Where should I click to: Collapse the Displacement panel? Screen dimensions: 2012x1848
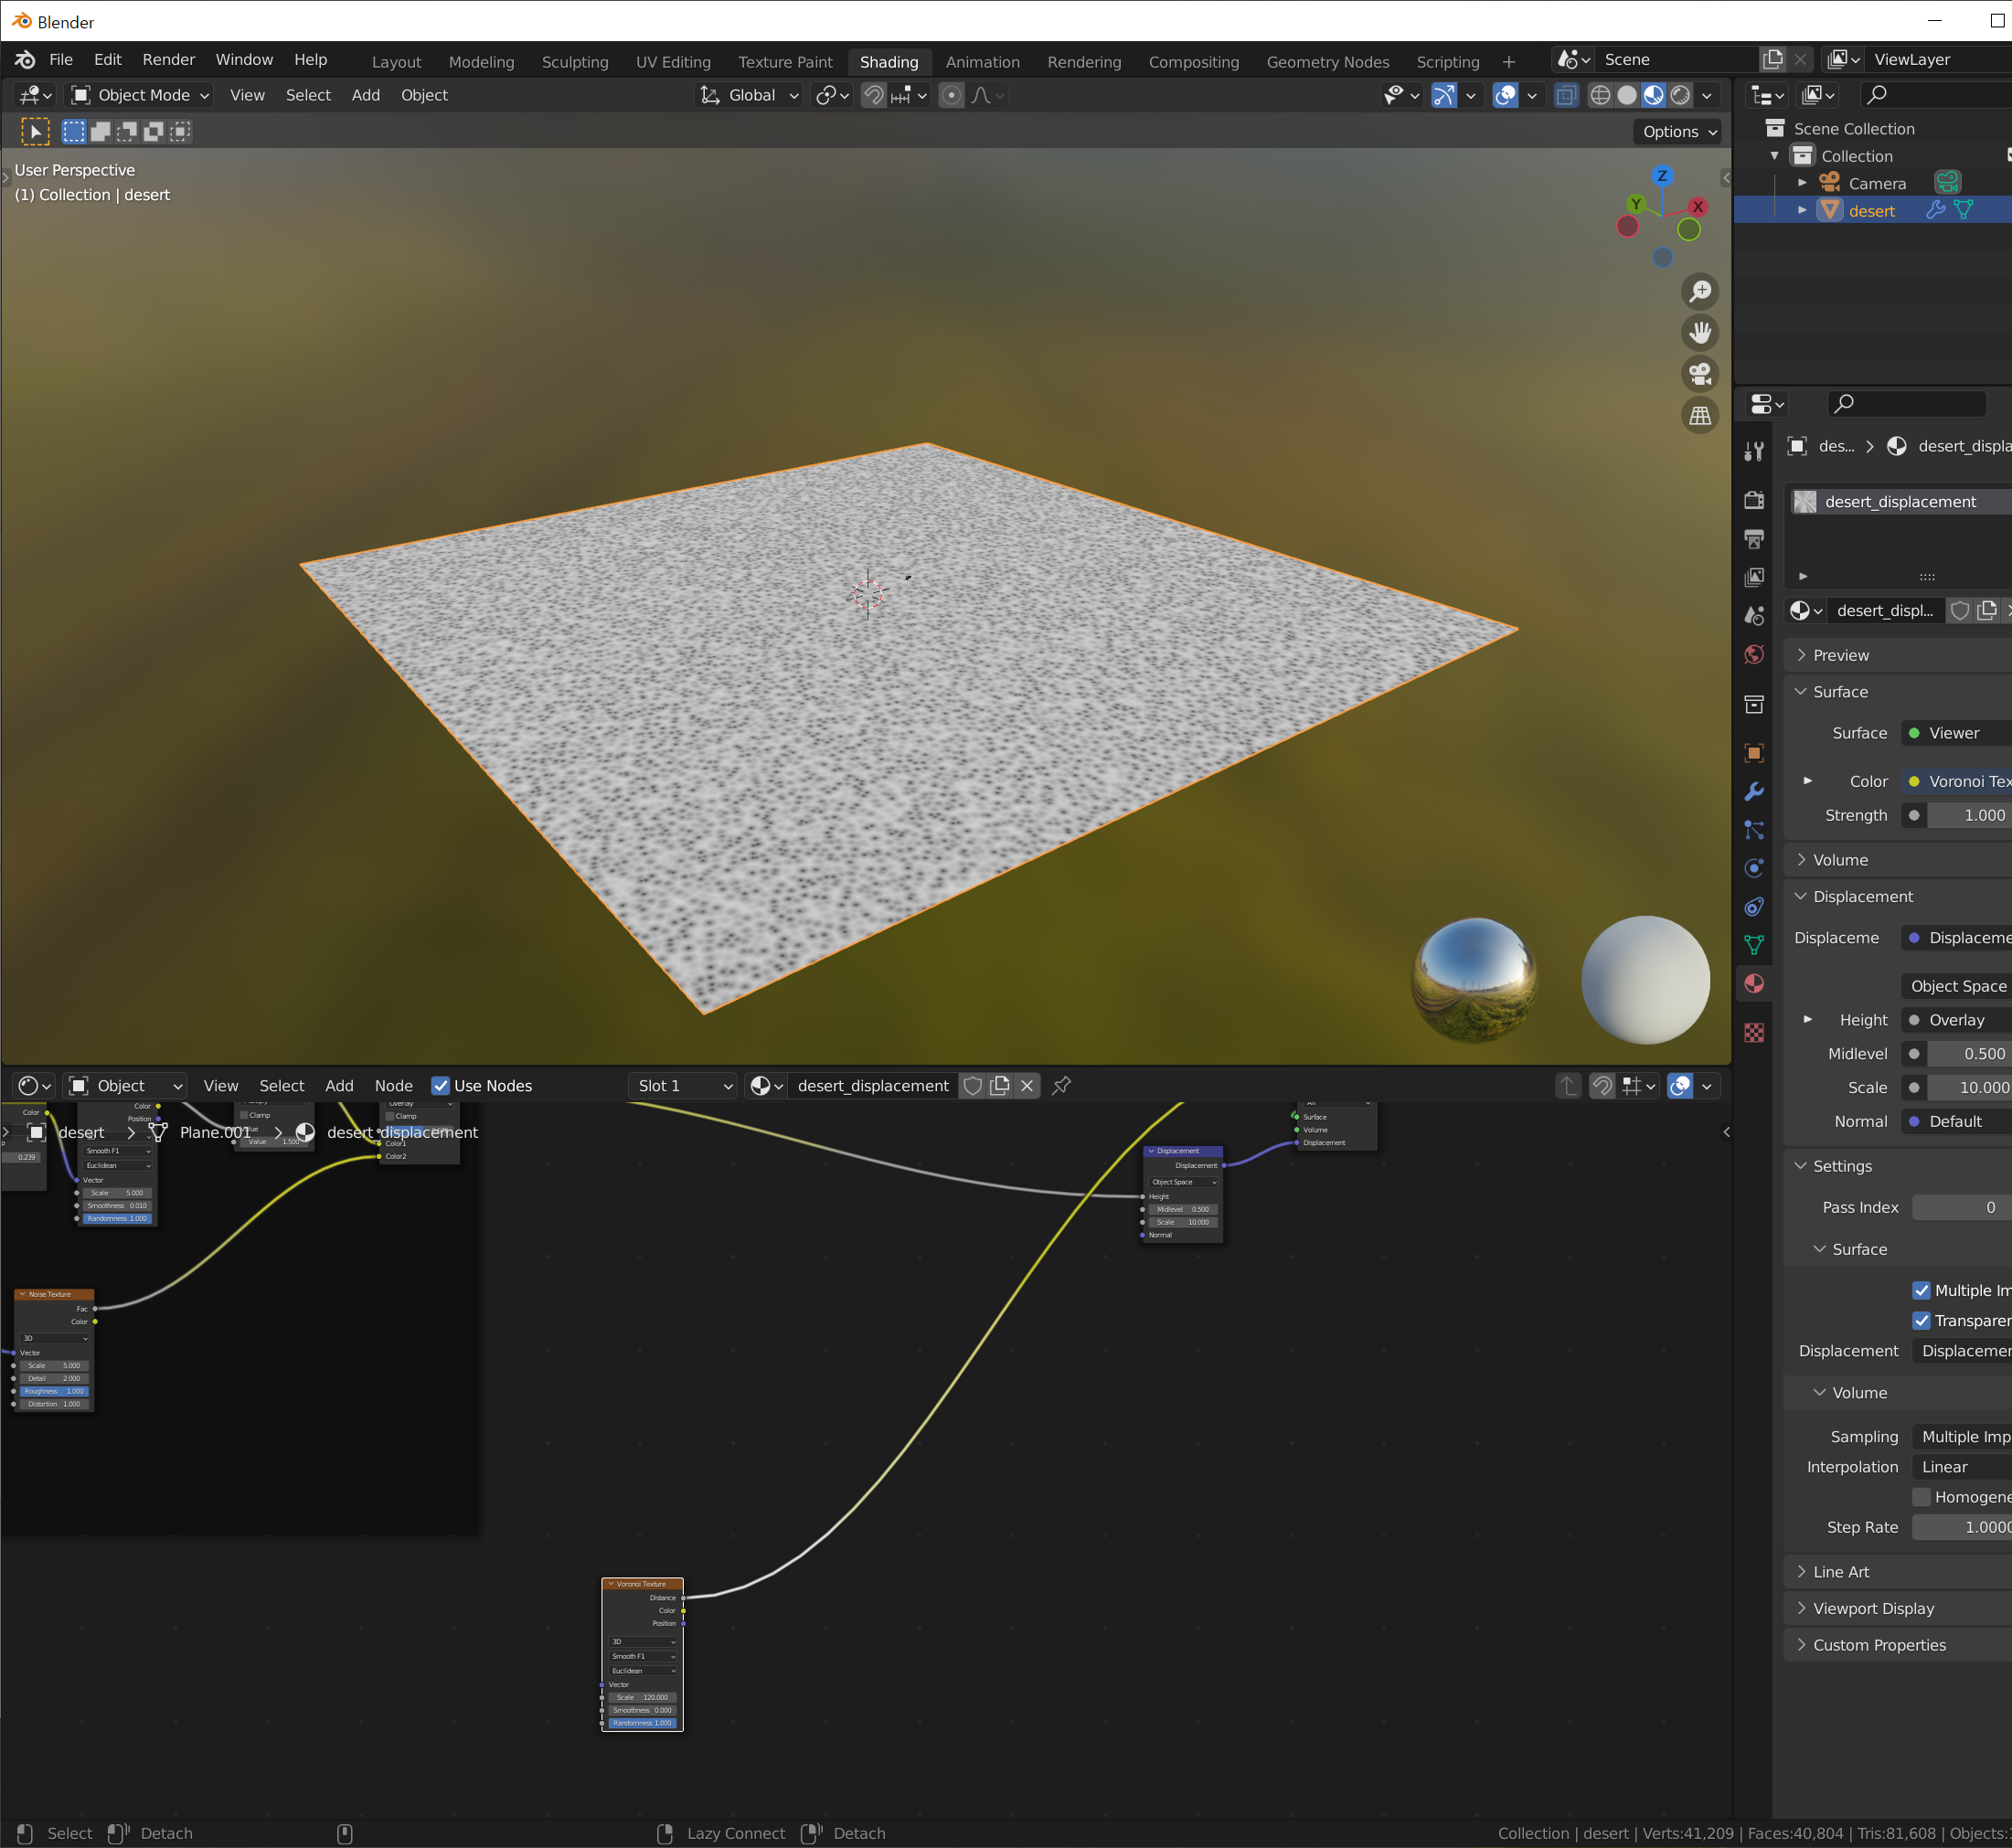[1862, 896]
